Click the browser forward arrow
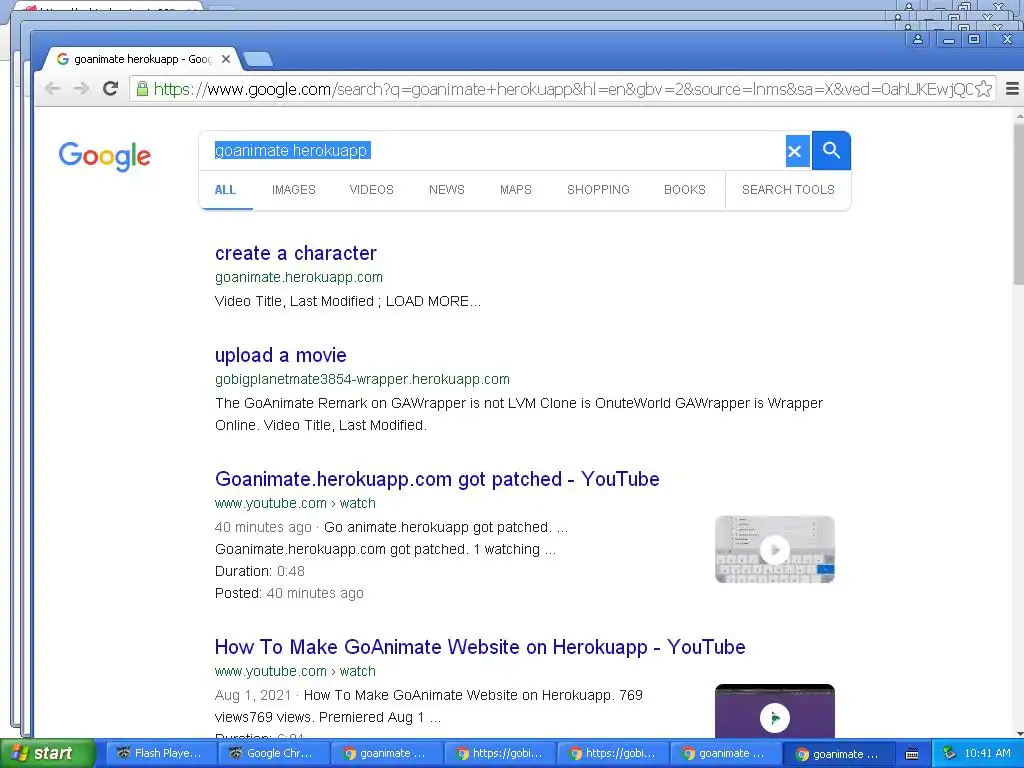The image size is (1024, 768). click(81, 88)
